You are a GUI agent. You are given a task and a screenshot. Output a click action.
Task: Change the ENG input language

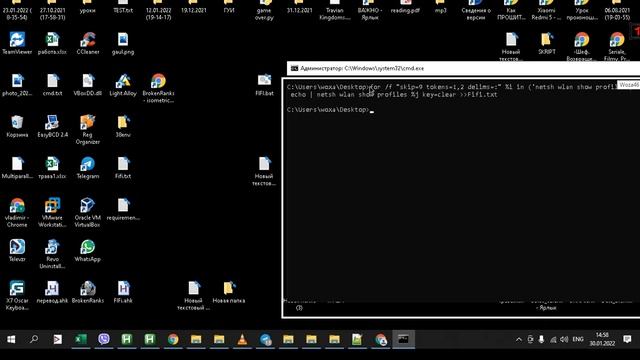pyautogui.click(x=578, y=339)
